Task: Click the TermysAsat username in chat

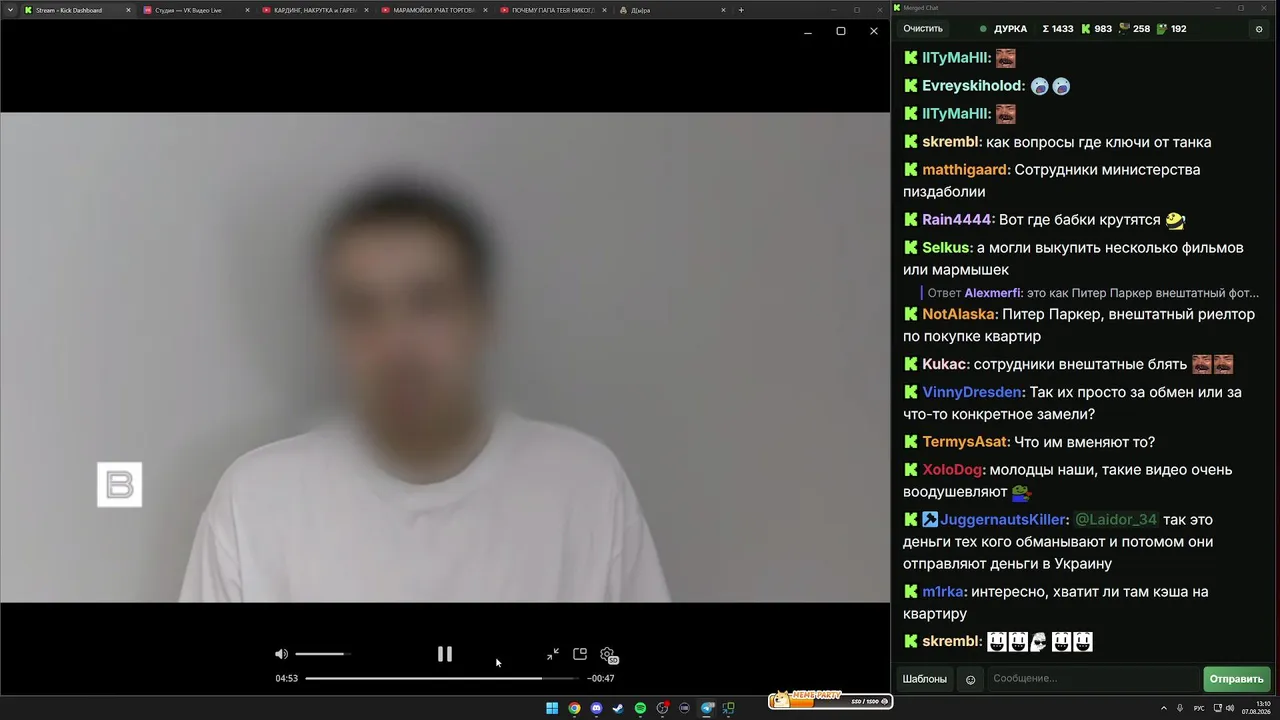Action: pos(966,442)
